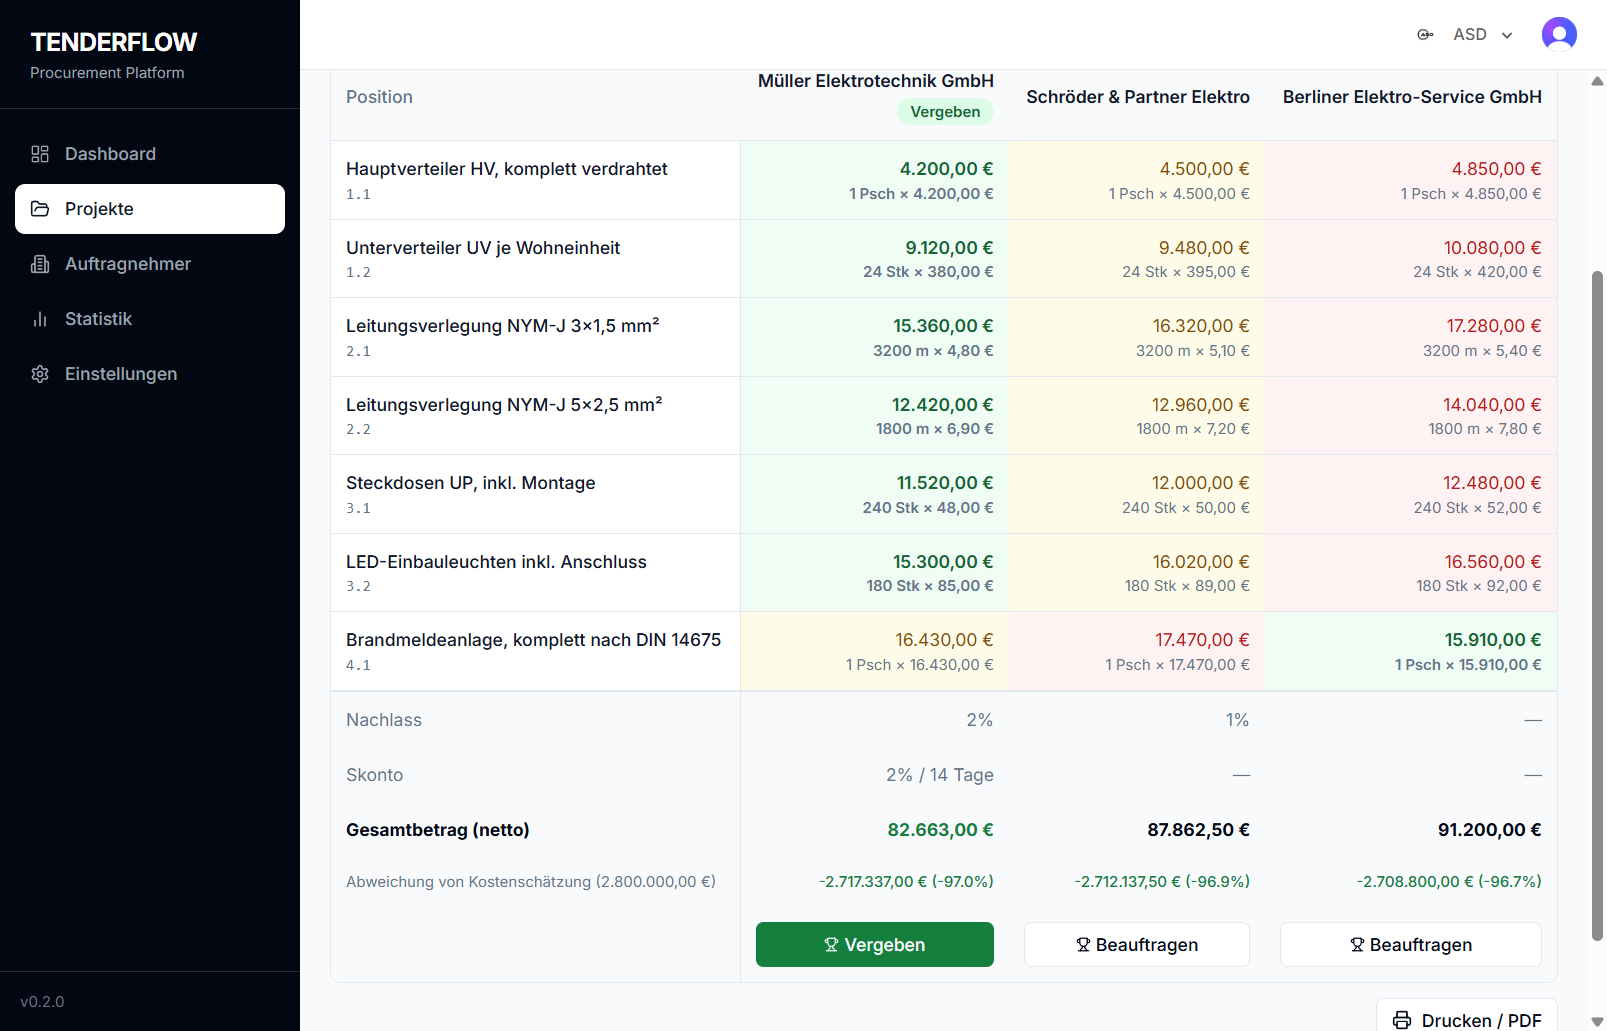Click the Vergeben badge under Müller Elektrotechnik

click(x=945, y=112)
